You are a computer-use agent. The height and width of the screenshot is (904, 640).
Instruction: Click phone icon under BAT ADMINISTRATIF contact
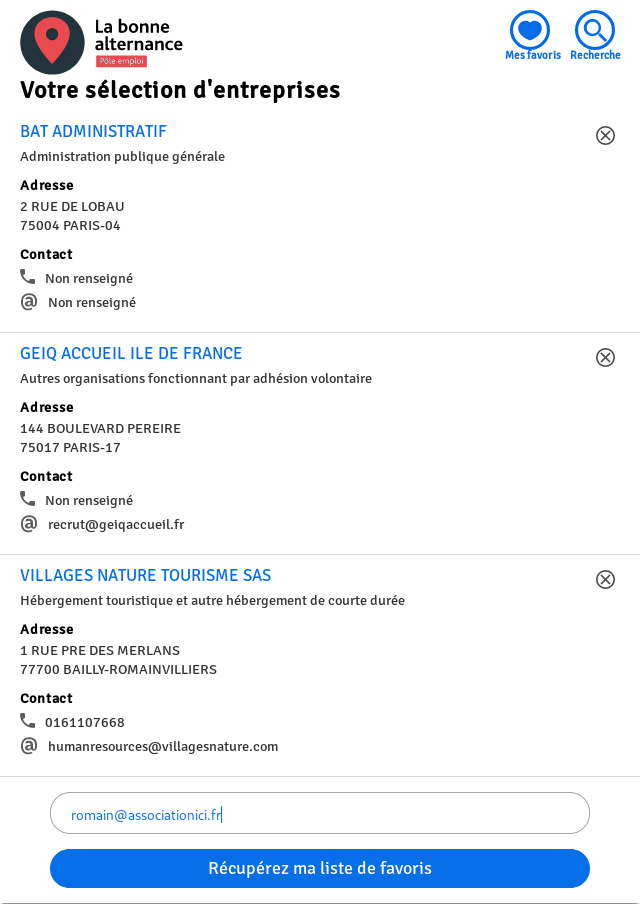(28, 277)
